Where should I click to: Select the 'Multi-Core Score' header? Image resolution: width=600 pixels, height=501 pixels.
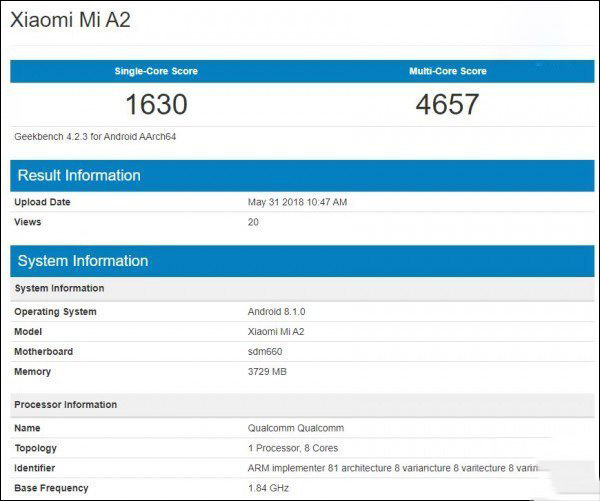(448, 71)
